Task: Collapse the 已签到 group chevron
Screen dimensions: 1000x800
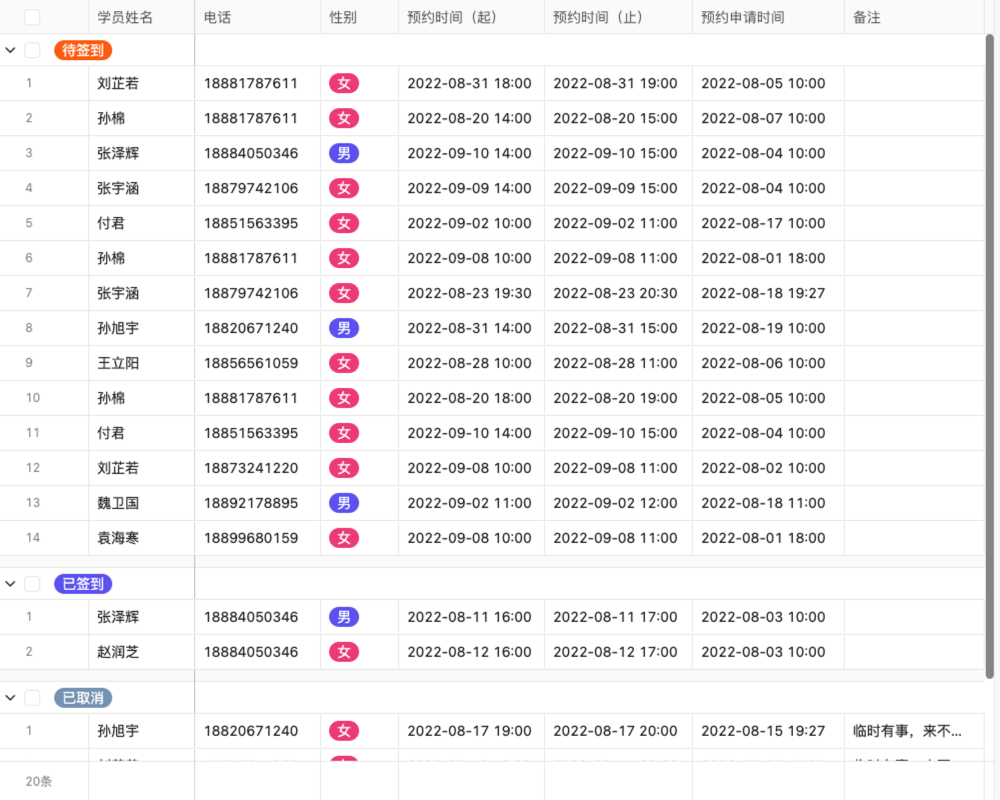Action: [x=10, y=582]
